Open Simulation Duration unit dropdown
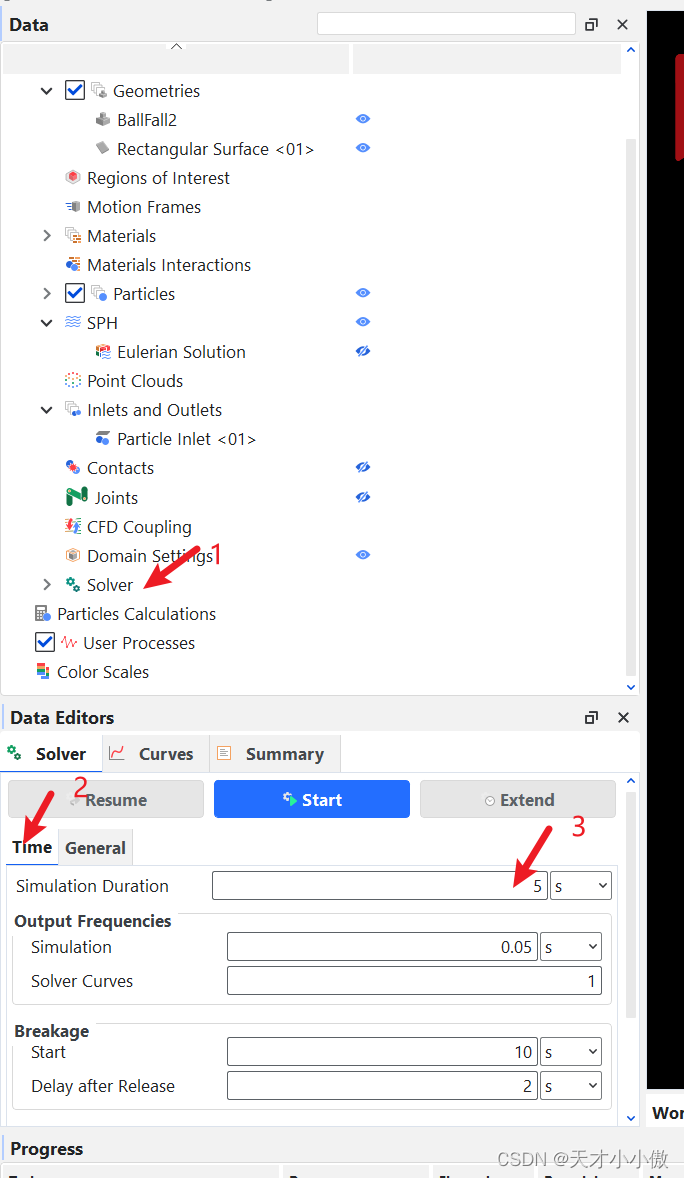The height and width of the screenshot is (1178, 684). pos(581,886)
